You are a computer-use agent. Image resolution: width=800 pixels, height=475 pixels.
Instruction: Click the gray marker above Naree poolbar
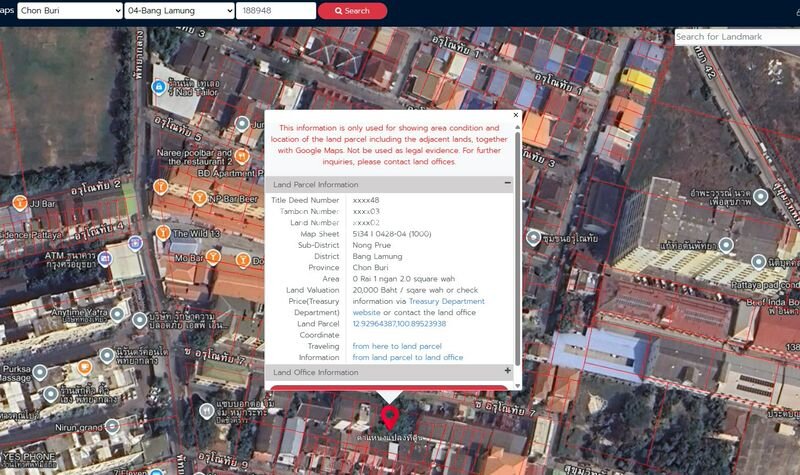[242, 123]
